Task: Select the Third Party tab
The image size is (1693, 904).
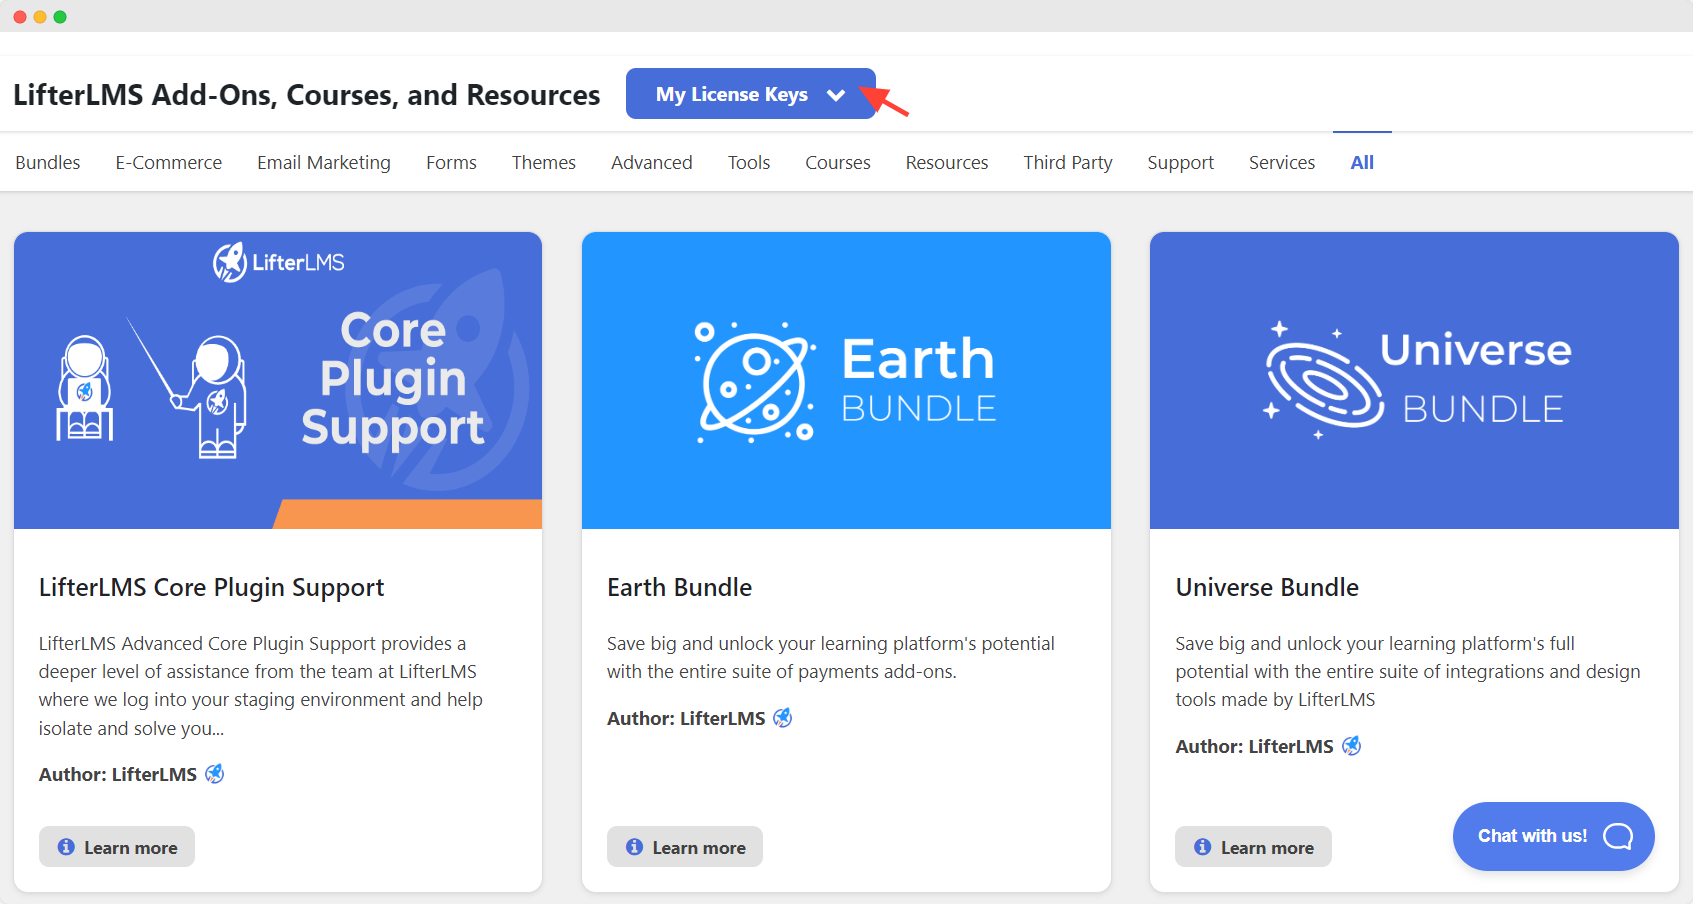Action: coord(1068,162)
